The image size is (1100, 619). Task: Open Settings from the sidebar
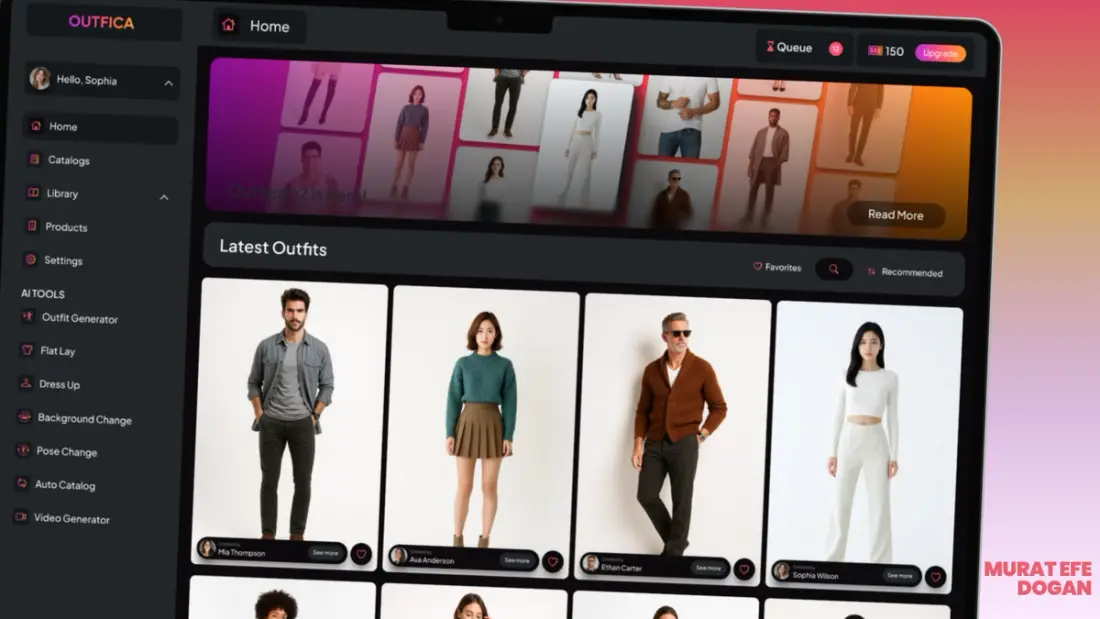point(63,260)
